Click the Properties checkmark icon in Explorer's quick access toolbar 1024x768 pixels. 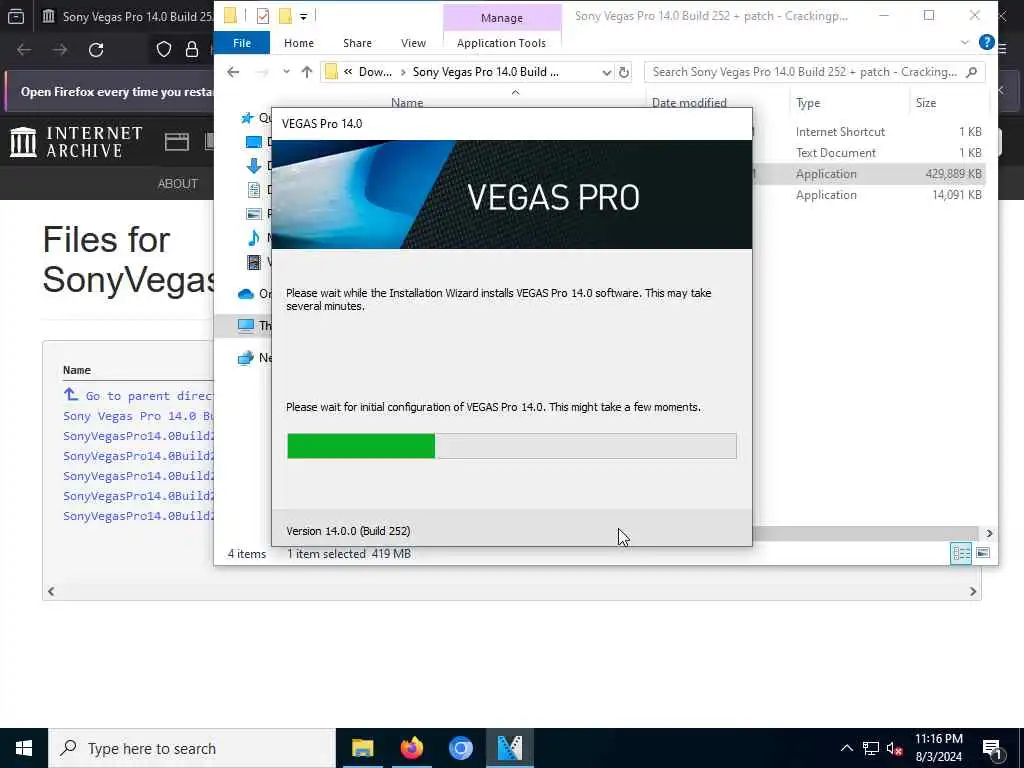263,16
